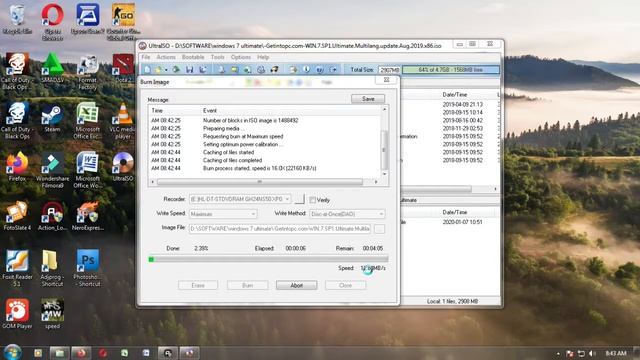This screenshot has width=640, height=360.
Task: Click the message log vertical scrollbar
Action: (384, 142)
